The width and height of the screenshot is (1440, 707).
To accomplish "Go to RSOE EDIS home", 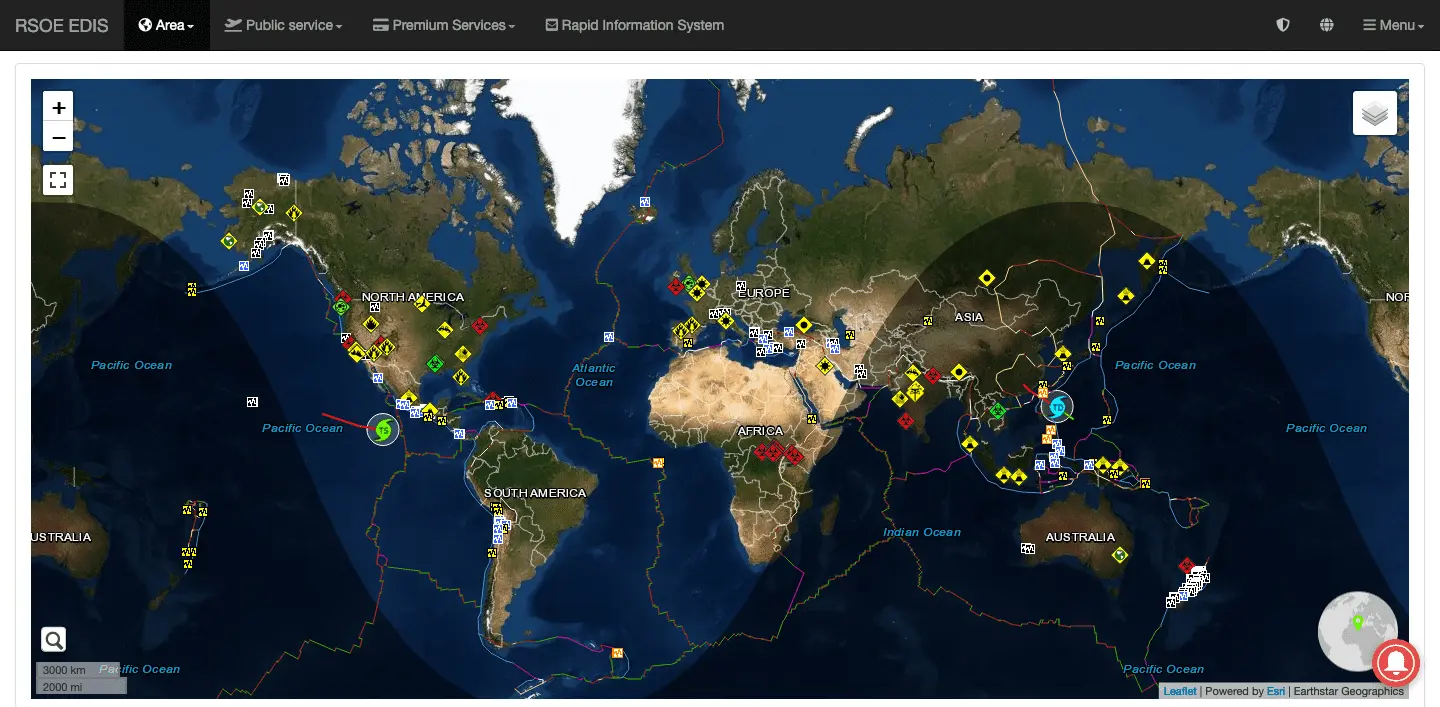I will coord(62,25).
